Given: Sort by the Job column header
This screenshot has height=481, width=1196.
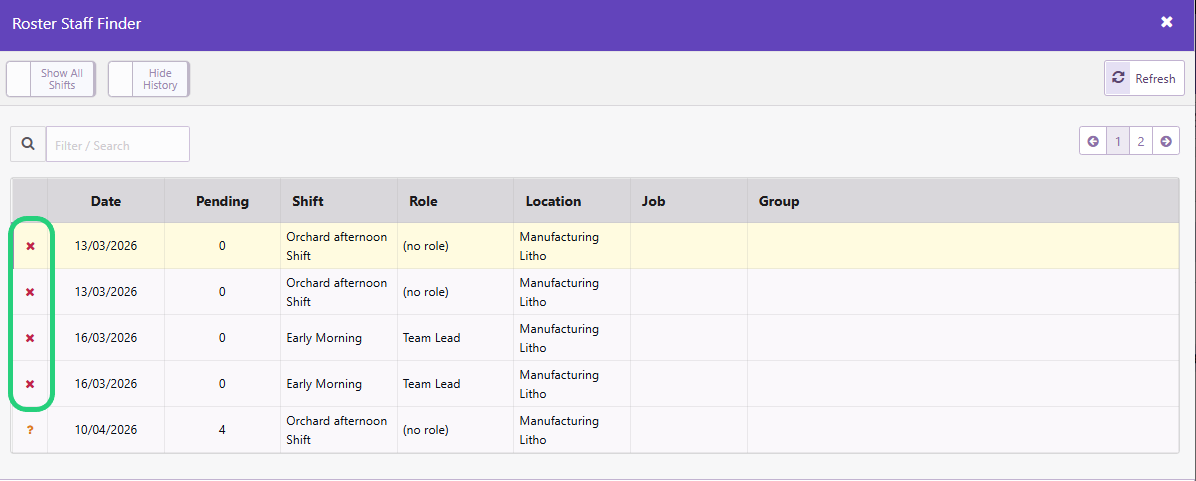Looking at the screenshot, I should tap(689, 202).
